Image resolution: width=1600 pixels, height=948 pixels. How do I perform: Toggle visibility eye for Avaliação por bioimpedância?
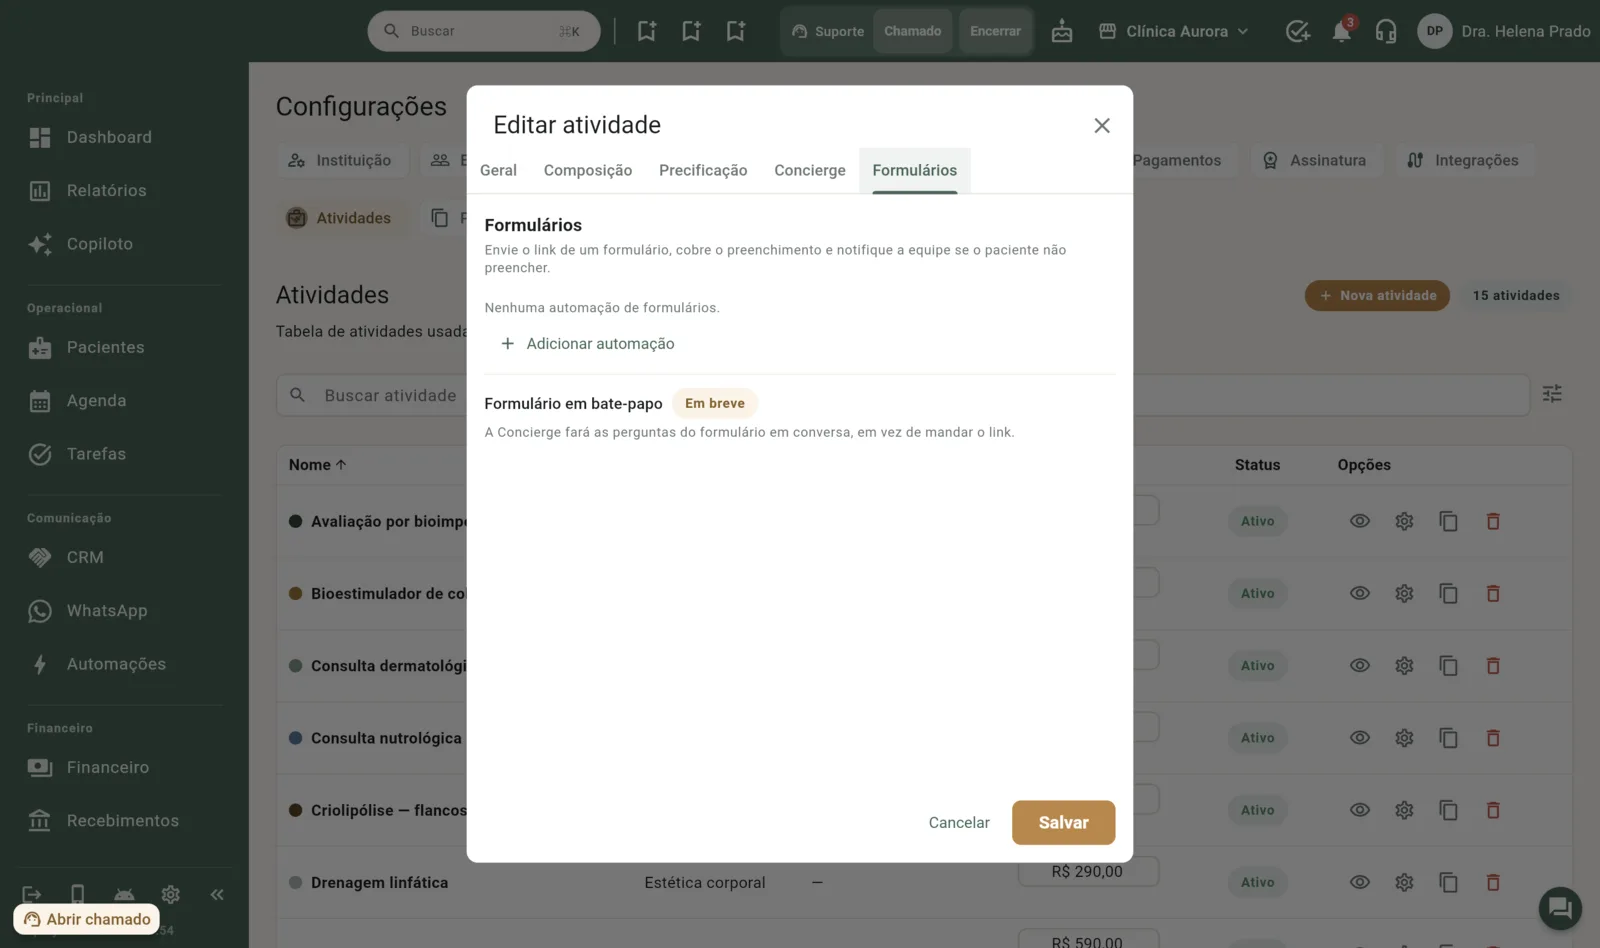click(1360, 521)
